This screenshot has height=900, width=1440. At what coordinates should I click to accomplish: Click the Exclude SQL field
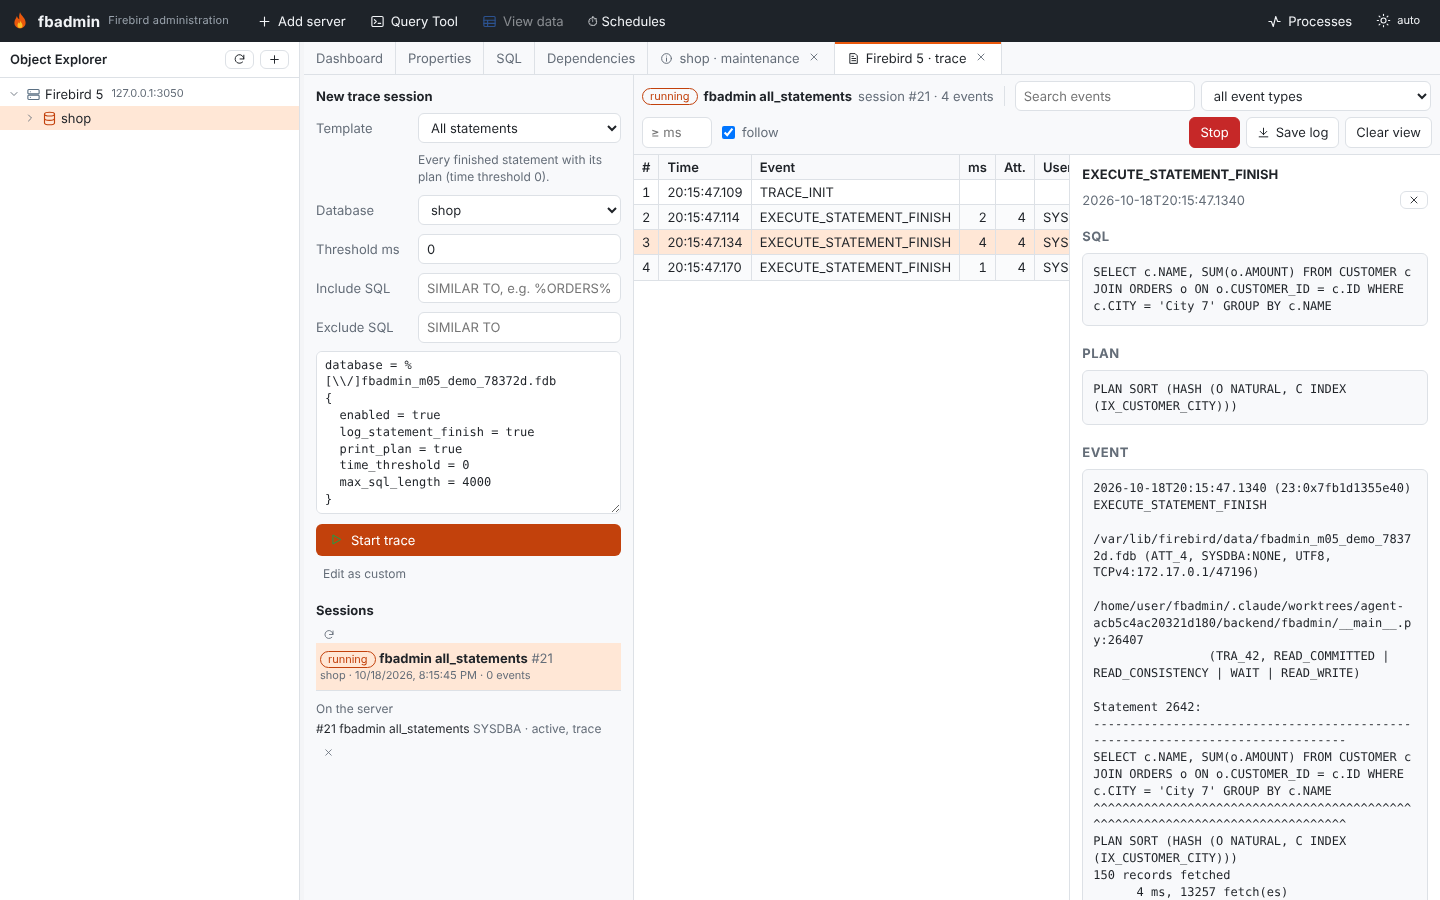(x=519, y=327)
